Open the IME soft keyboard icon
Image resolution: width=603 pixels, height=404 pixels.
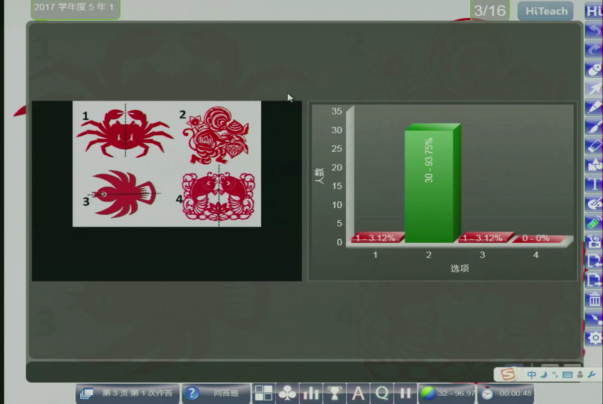(x=567, y=374)
